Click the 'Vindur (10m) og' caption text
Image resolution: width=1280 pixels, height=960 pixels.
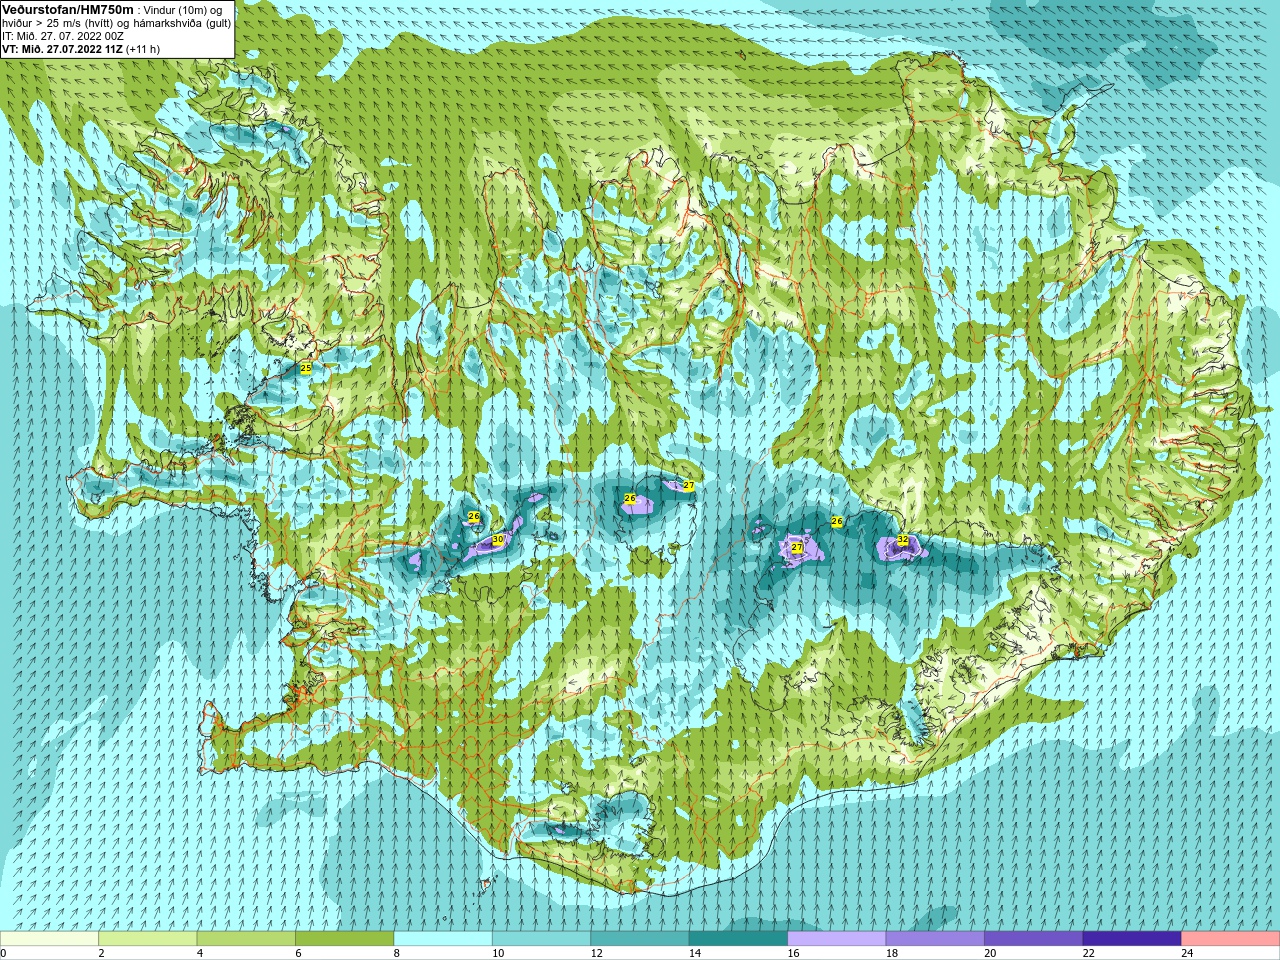183,10
